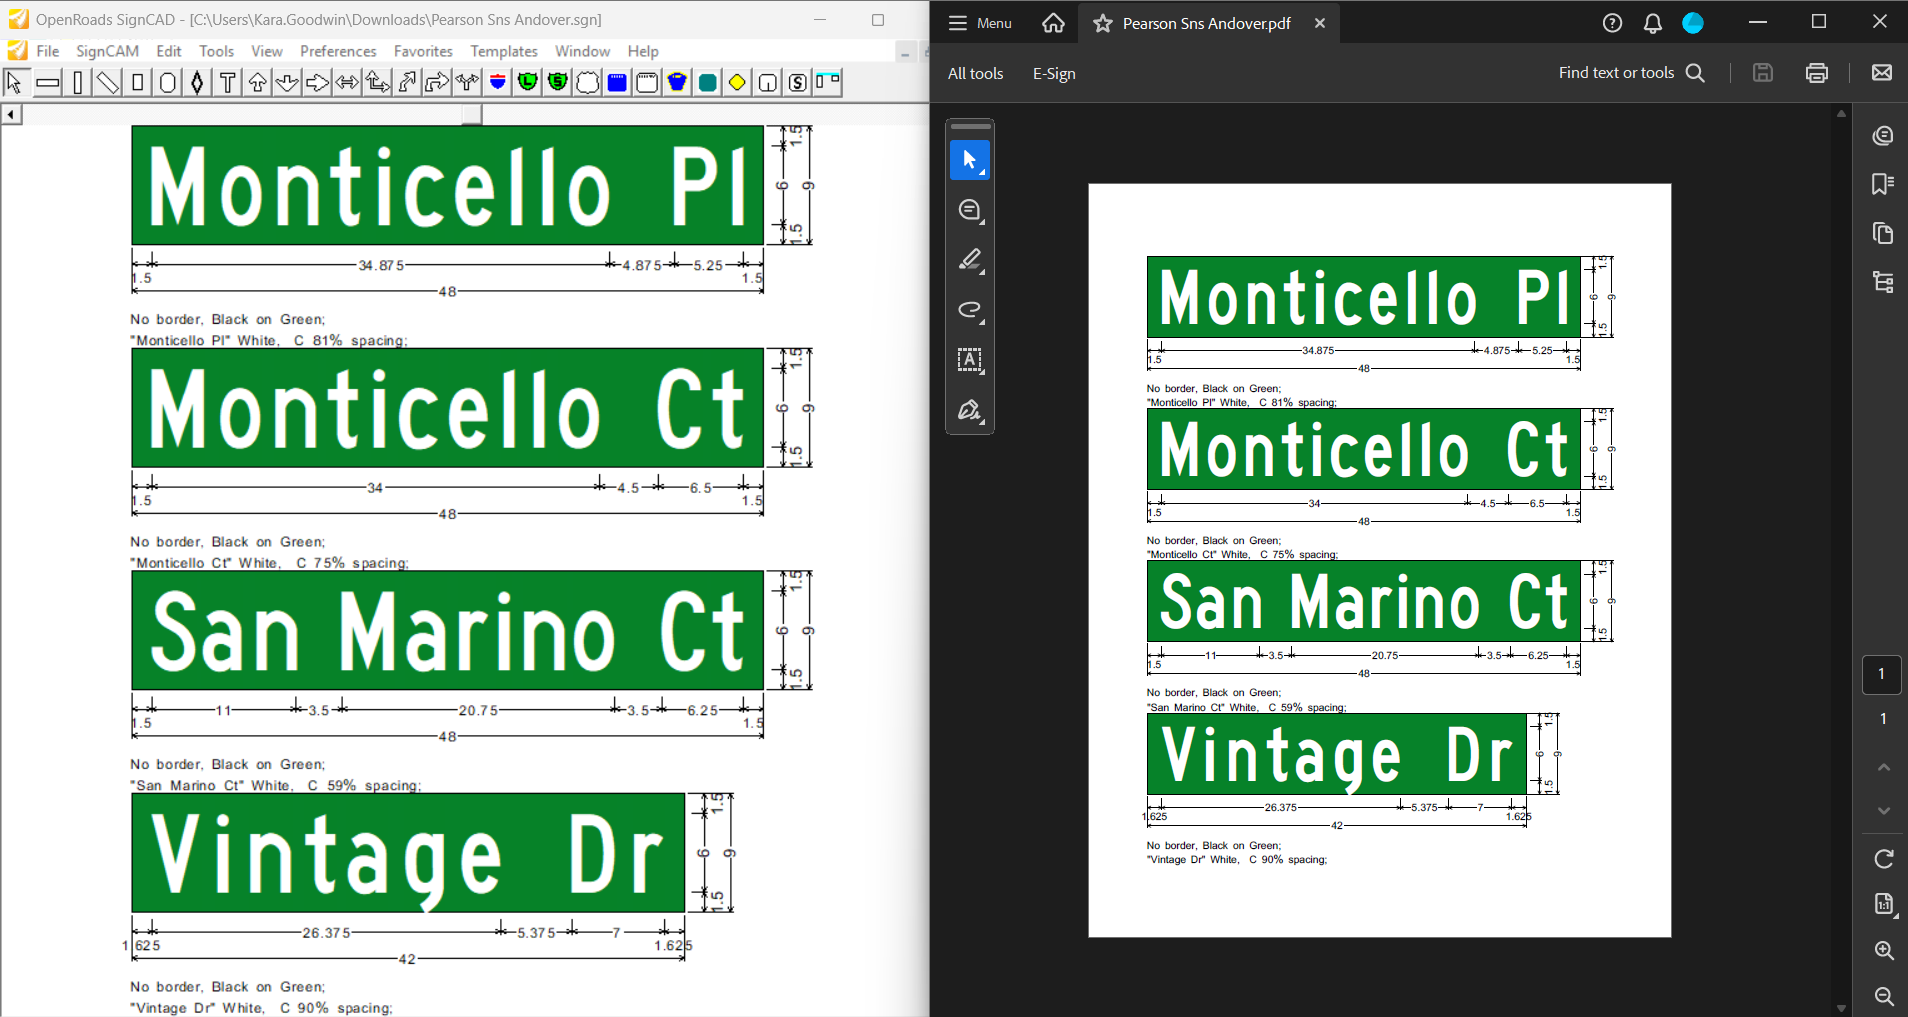The image size is (1908, 1017).
Task: Open the bookmarks panel in Acrobat
Action: tap(1883, 184)
